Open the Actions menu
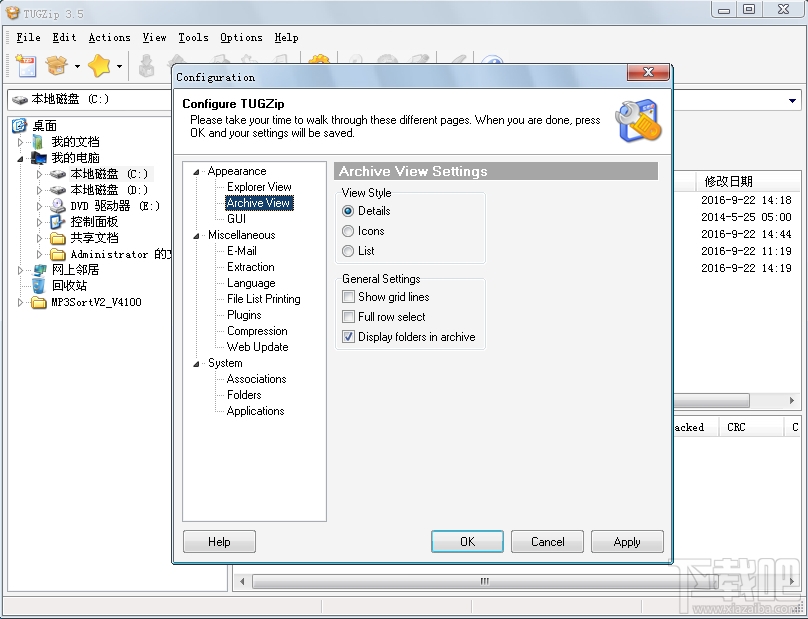Image resolution: width=808 pixels, height=619 pixels. [109, 38]
